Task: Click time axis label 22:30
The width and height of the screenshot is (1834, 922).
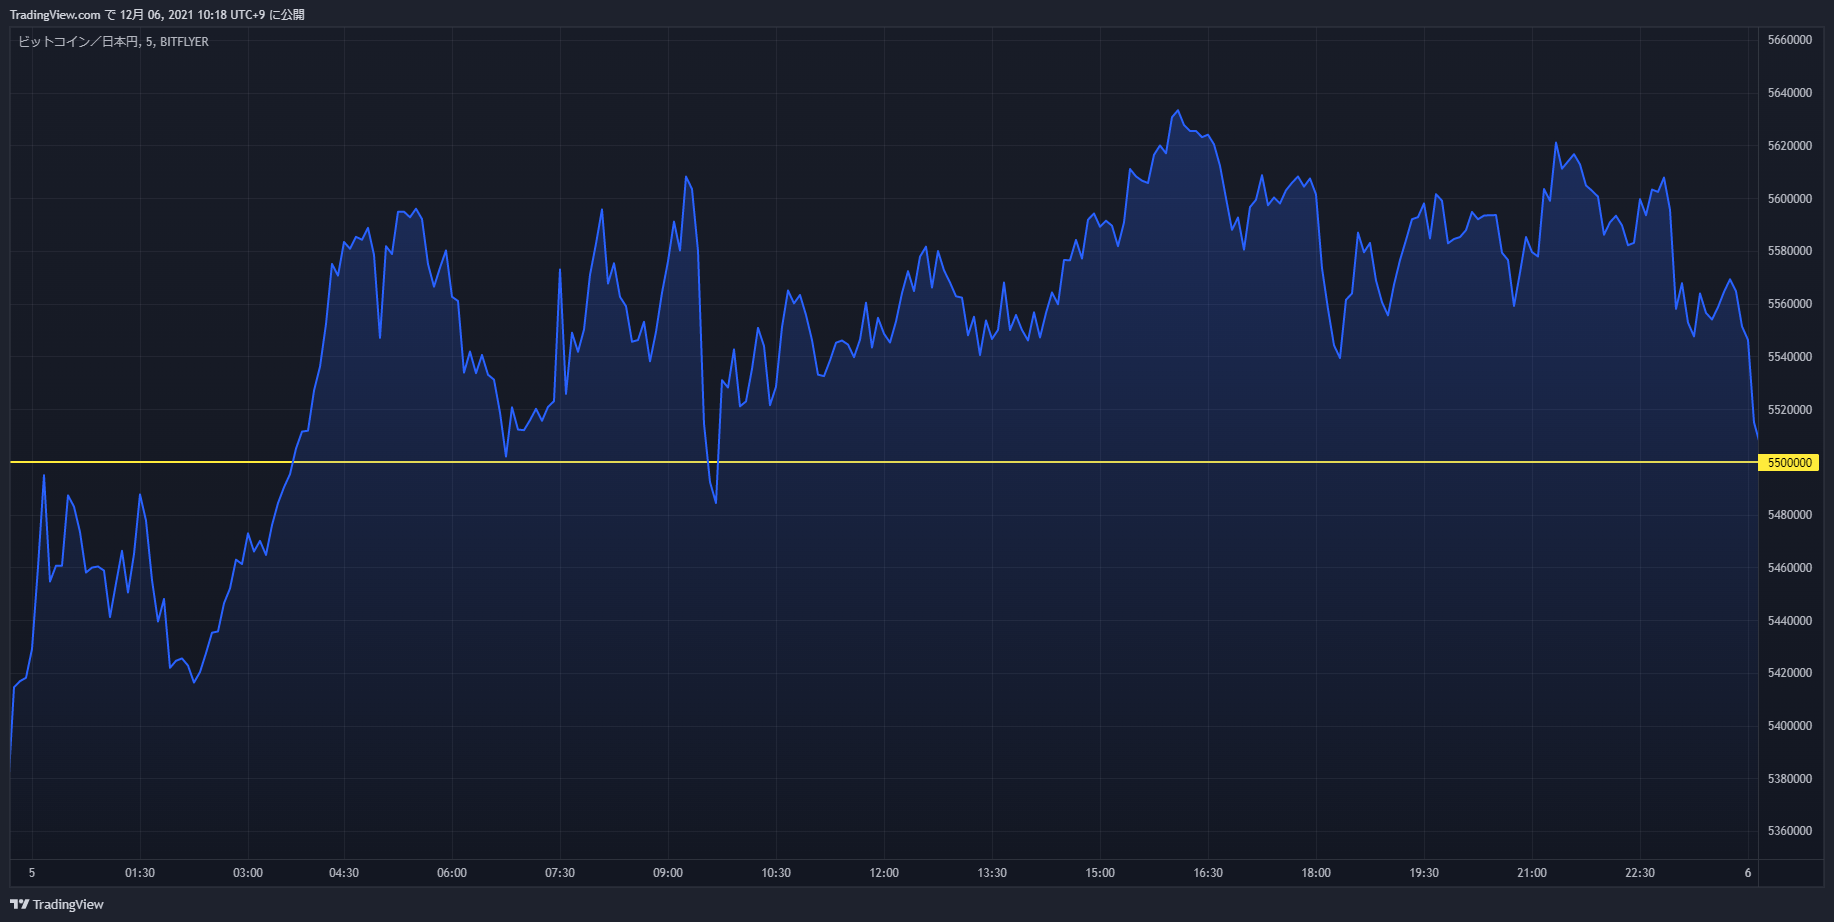Action: click(x=1640, y=873)
